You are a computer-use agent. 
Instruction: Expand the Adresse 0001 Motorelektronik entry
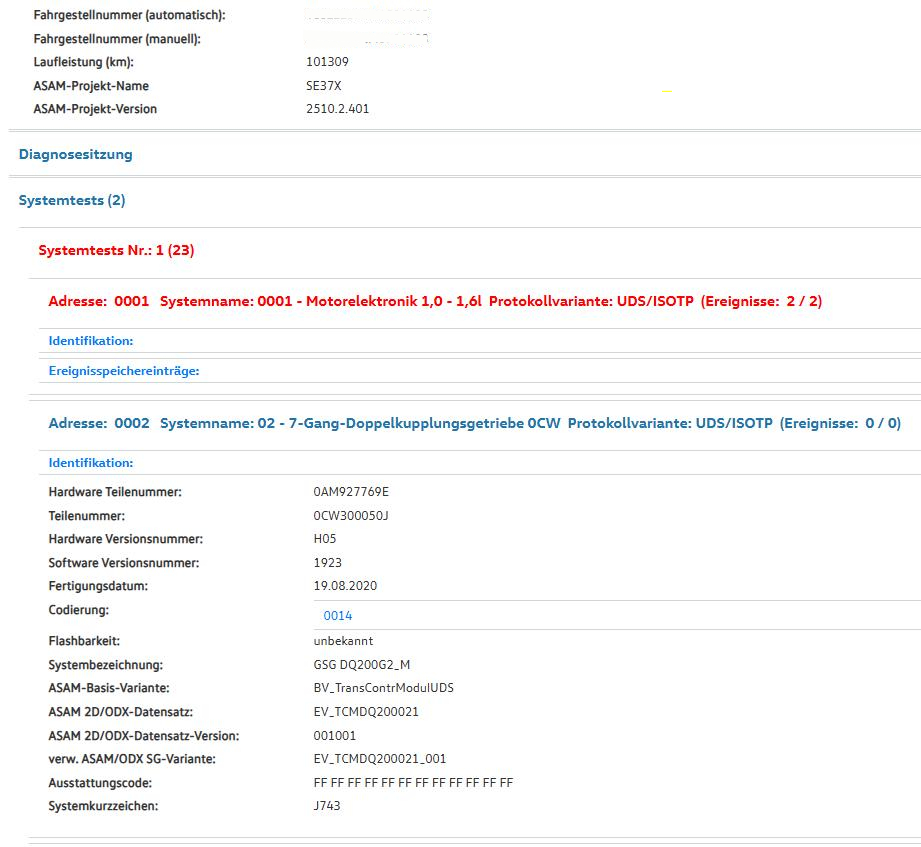click(434, 301)
